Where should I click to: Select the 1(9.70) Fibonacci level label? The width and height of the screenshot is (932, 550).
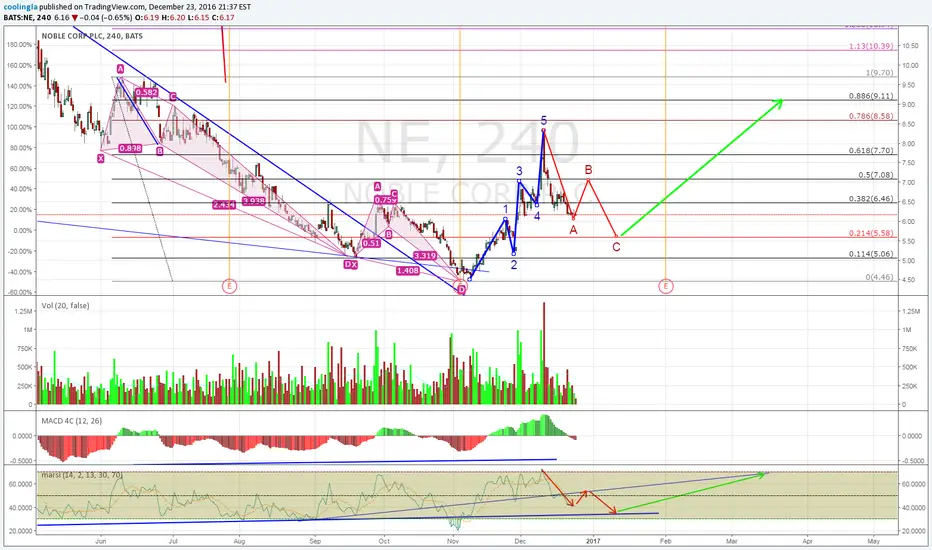click(x=879, y=73)
